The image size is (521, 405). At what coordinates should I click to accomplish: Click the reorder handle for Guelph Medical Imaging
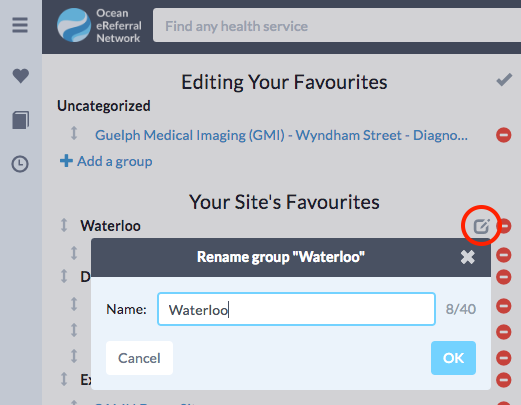click(x=74, y=133)
